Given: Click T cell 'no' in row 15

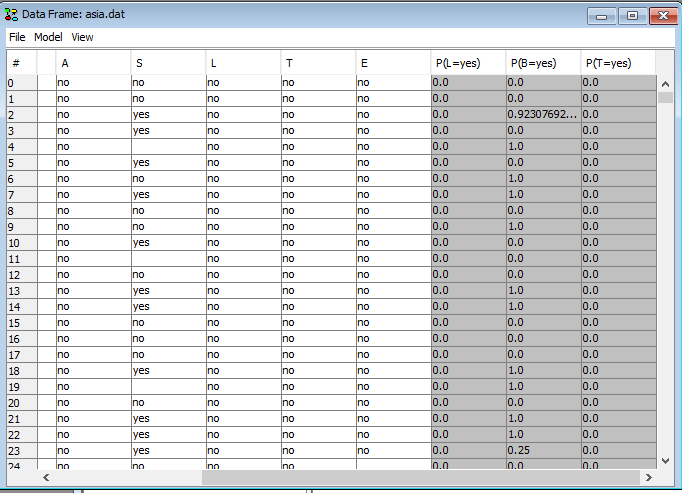Looking at the screenshot, I should 318,322.
